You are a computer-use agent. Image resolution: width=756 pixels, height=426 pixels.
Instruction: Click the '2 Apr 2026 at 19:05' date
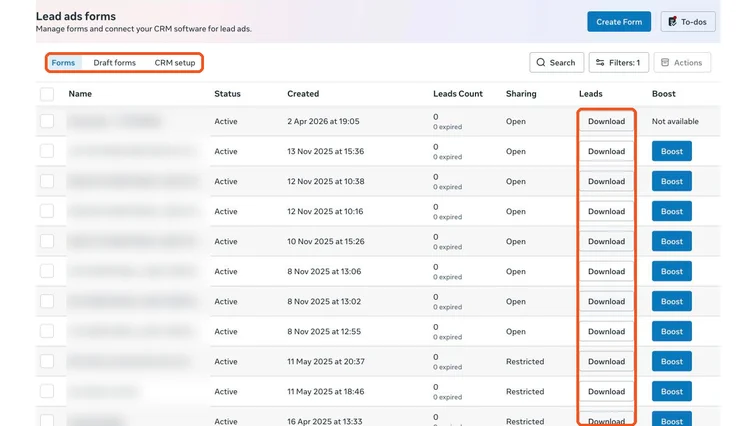tap(323, 121)
